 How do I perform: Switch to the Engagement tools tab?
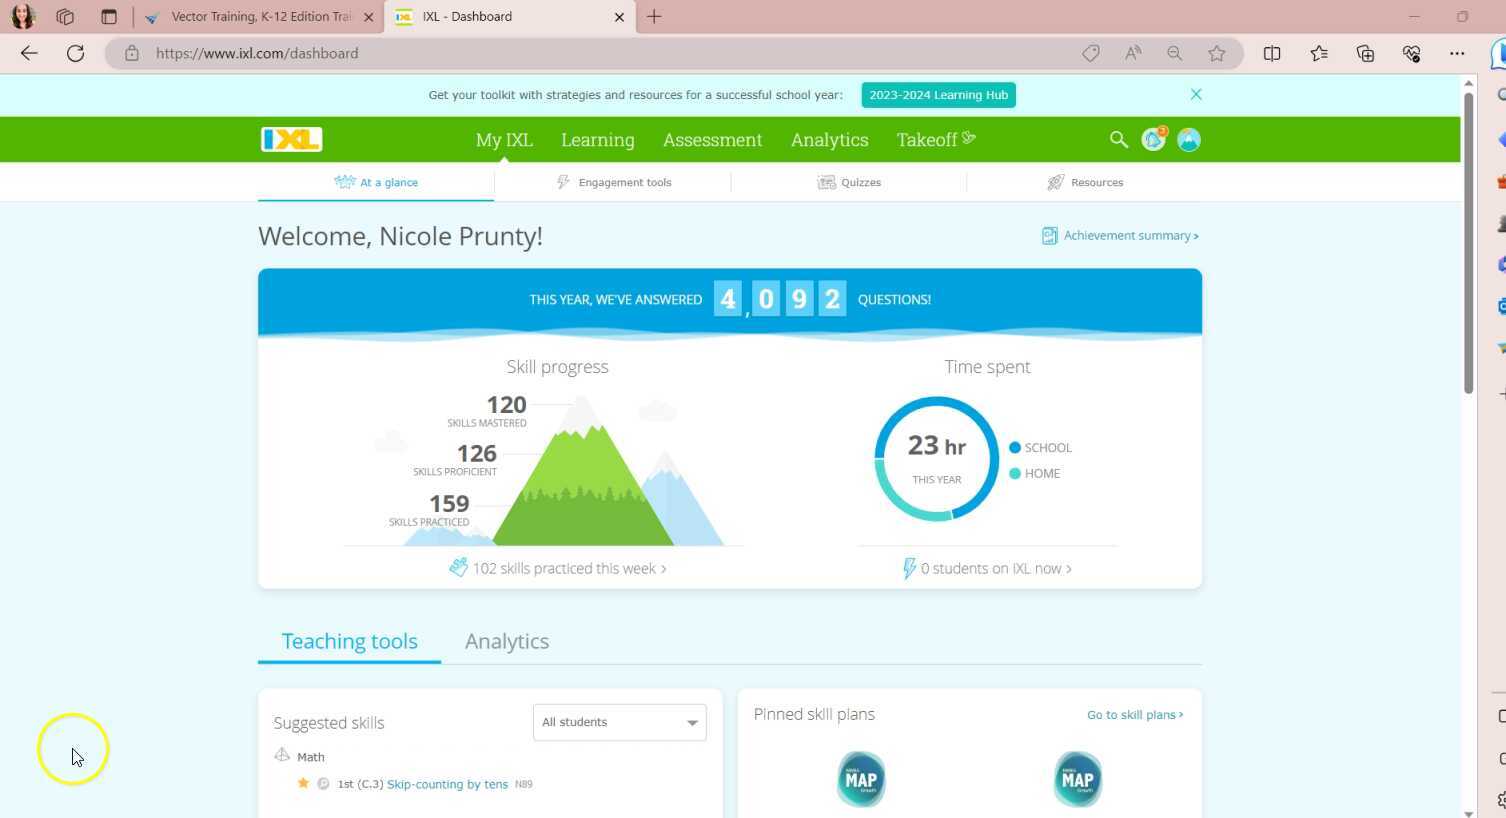click(614, 182)
